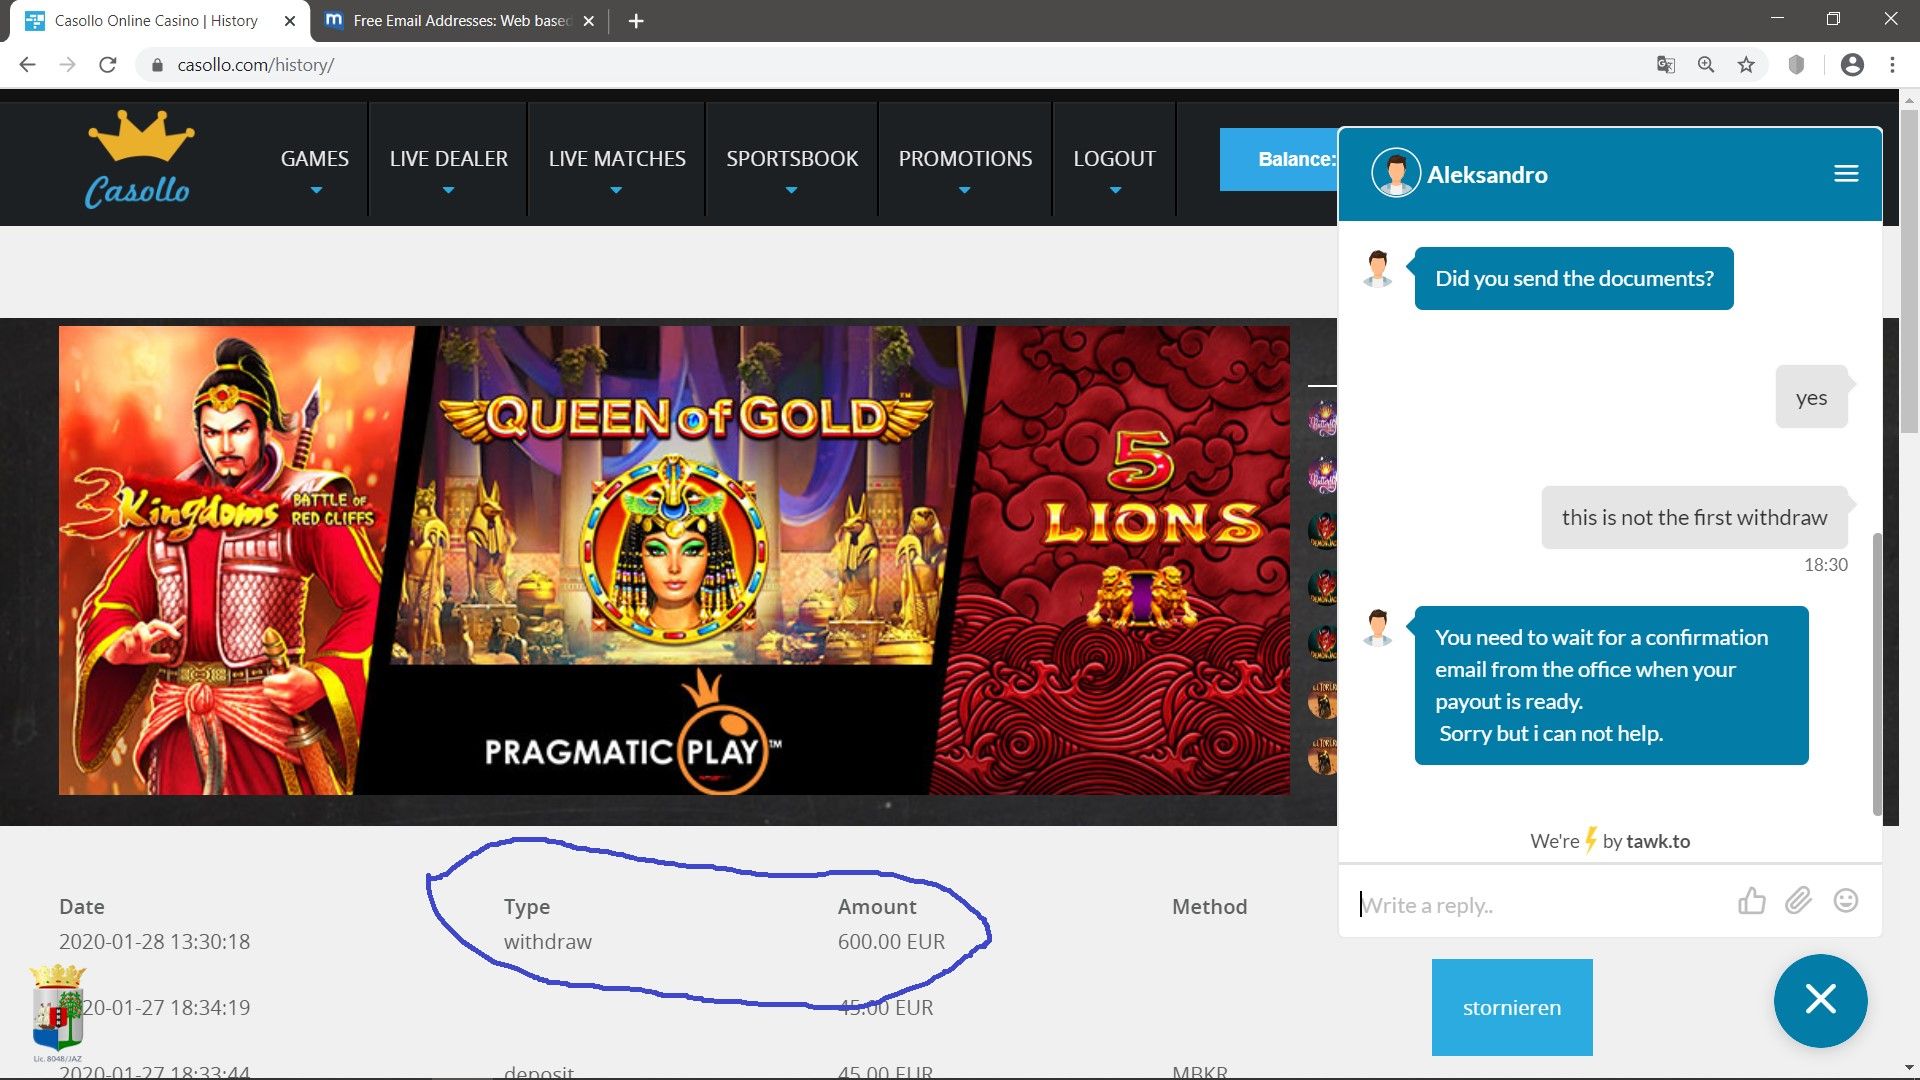Click the 'Did you send the documents?' message

pos(1574,278)
